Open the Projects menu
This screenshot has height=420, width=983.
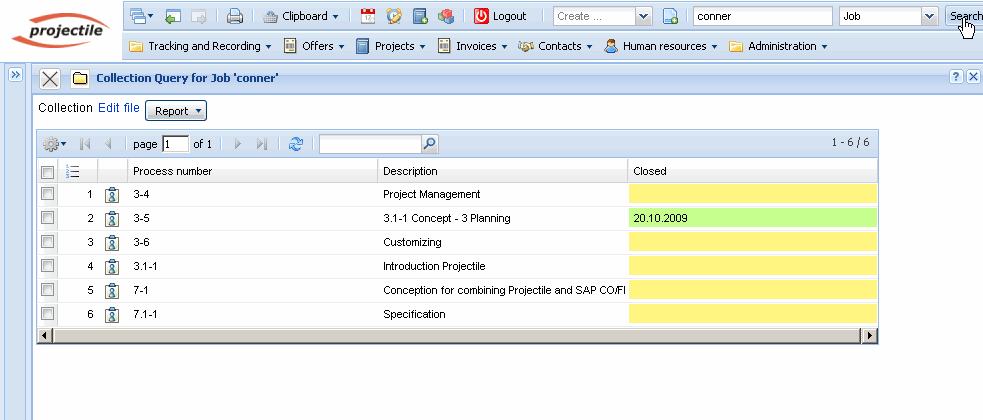pos(391,46)
